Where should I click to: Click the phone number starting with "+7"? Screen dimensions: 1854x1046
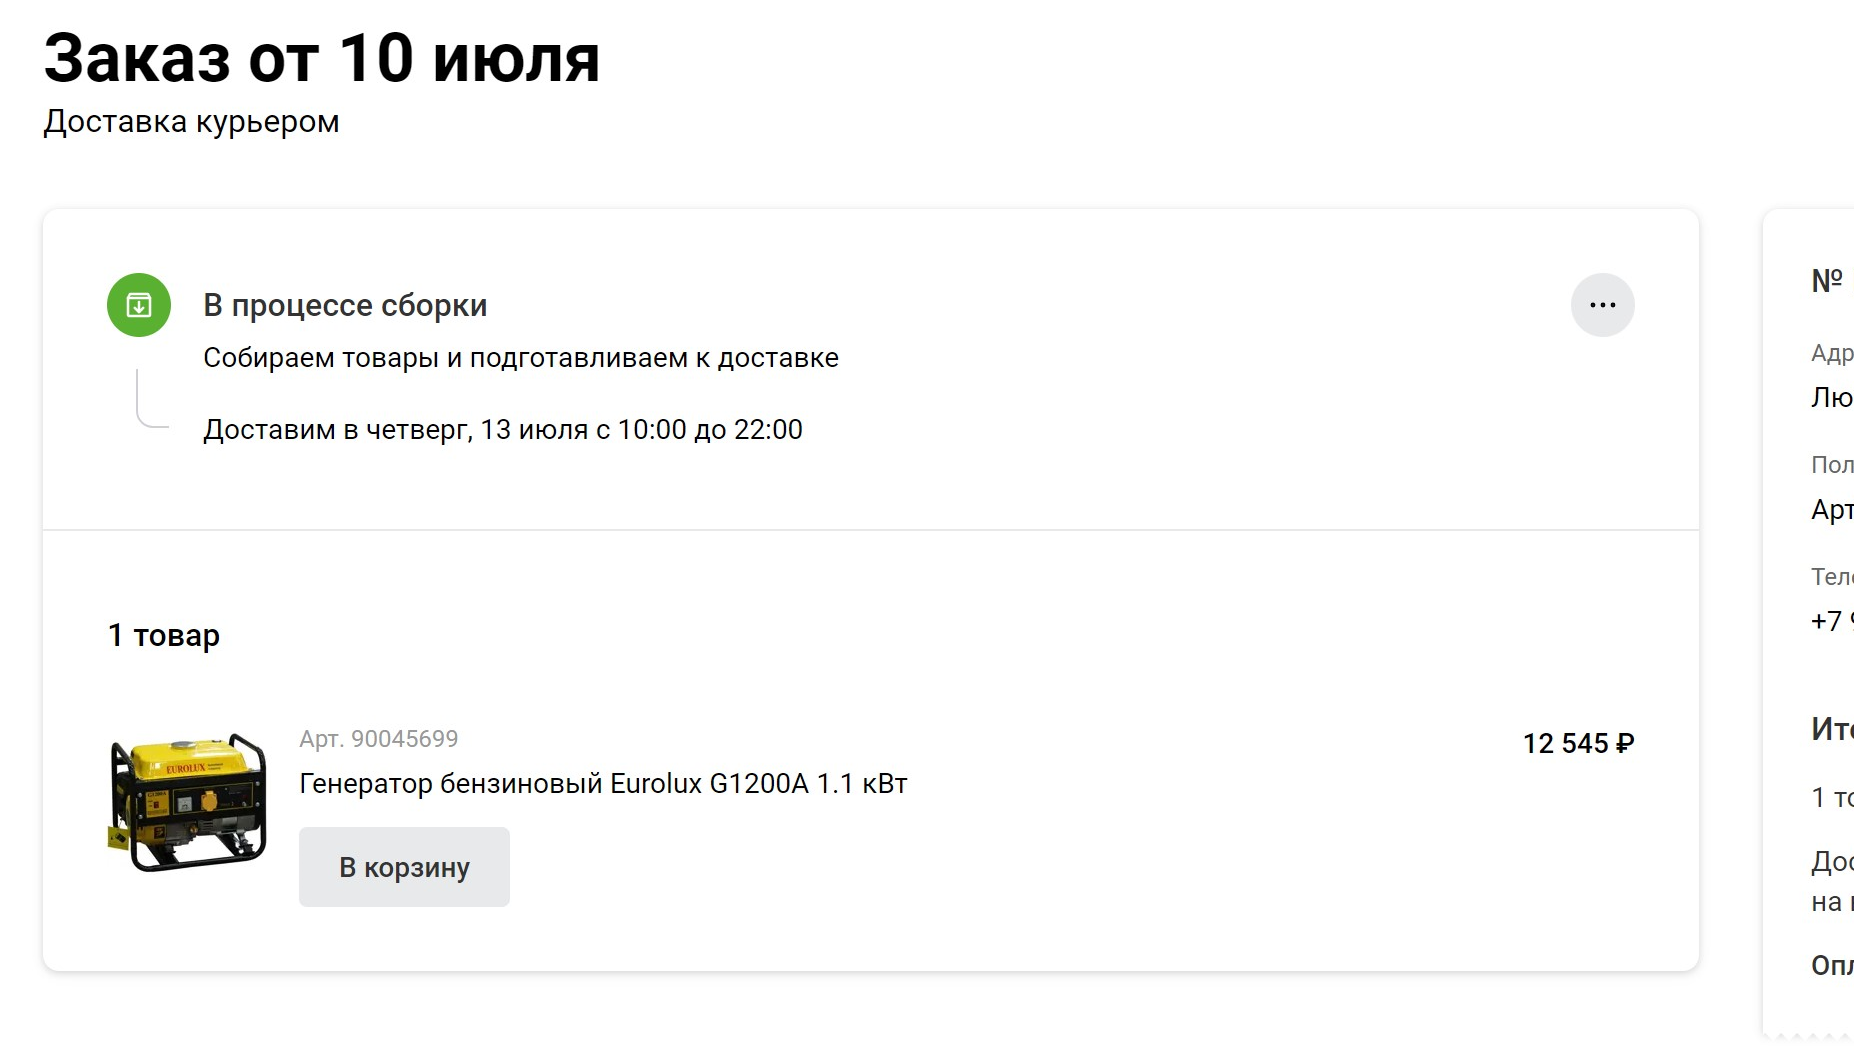1831,621
